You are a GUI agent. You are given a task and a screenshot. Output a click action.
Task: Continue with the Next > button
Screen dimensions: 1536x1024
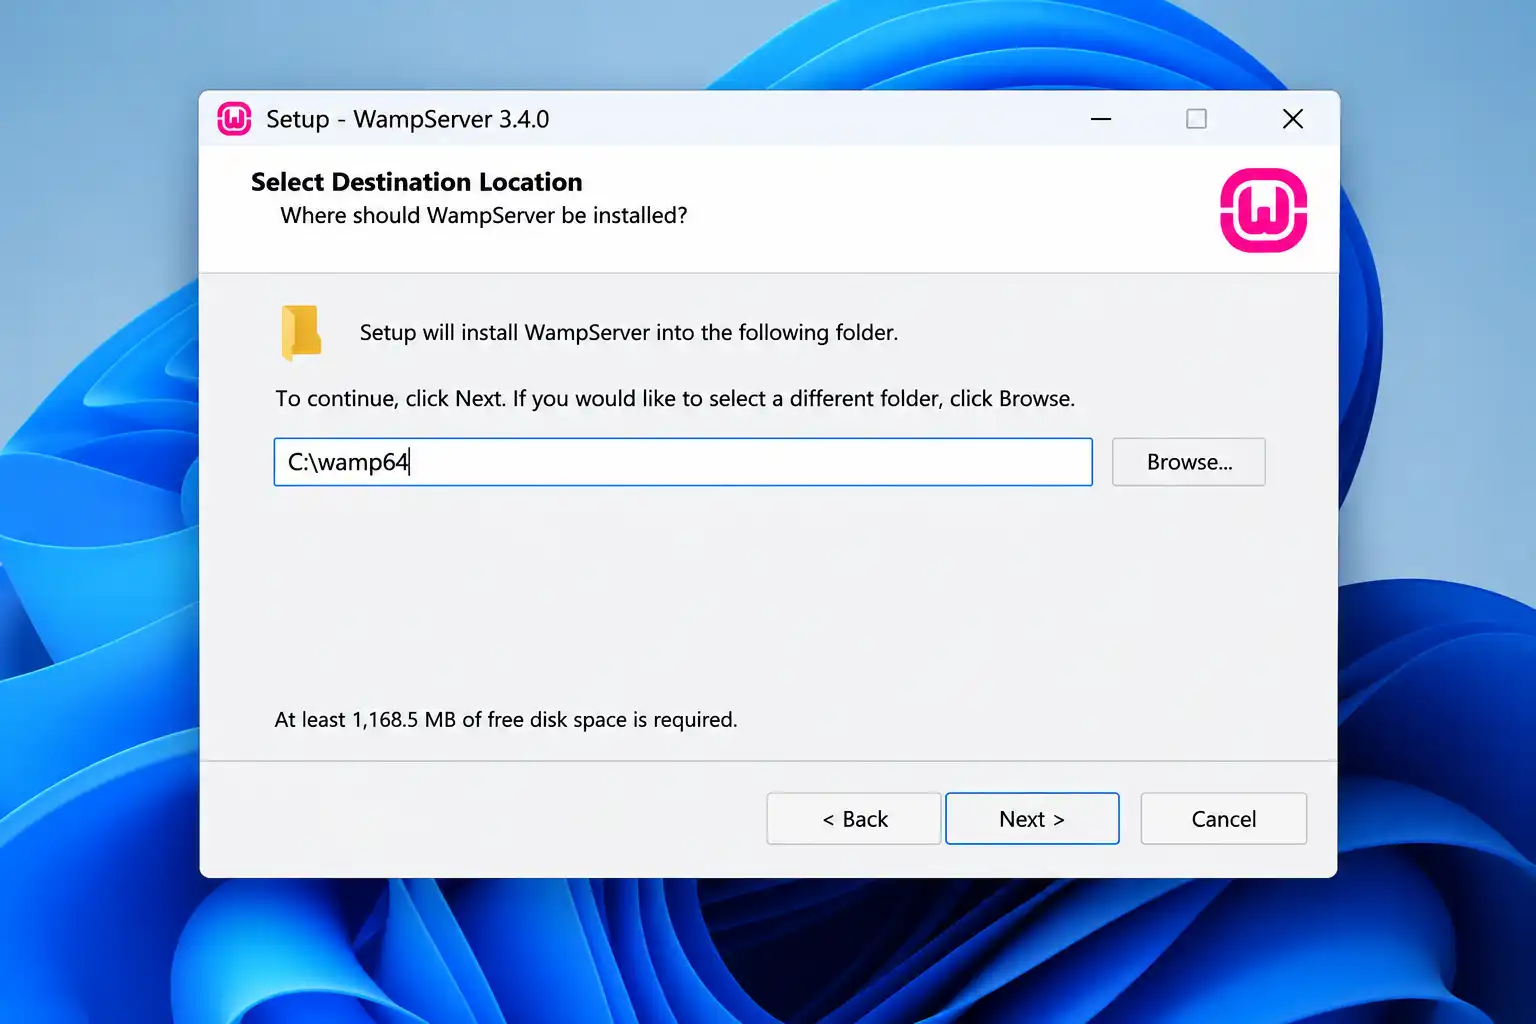pos(1032,819)
